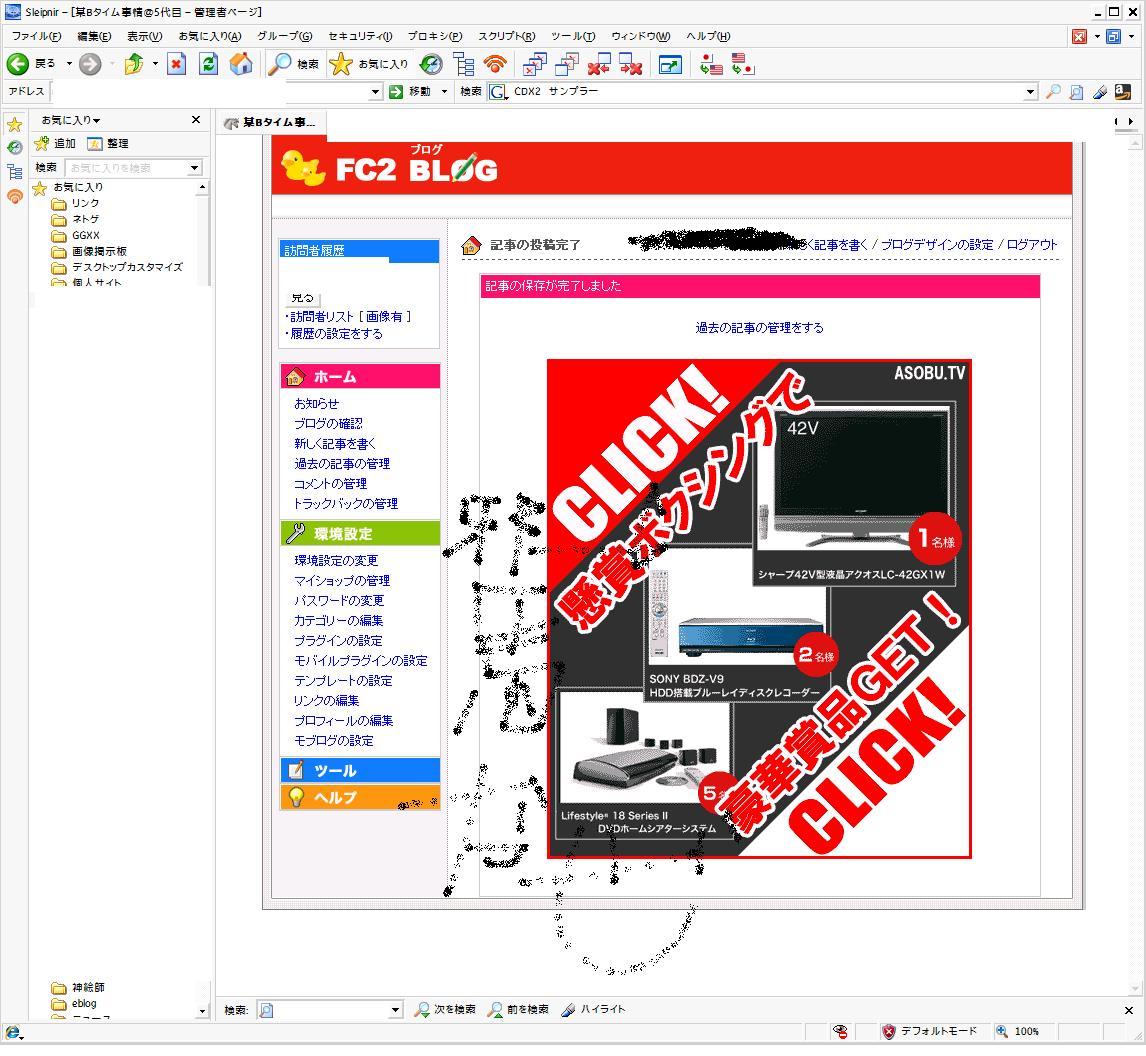The image size is (1146, 1056).
Task: Click the ハイライト highlight button
Action: pos(593,1010)
